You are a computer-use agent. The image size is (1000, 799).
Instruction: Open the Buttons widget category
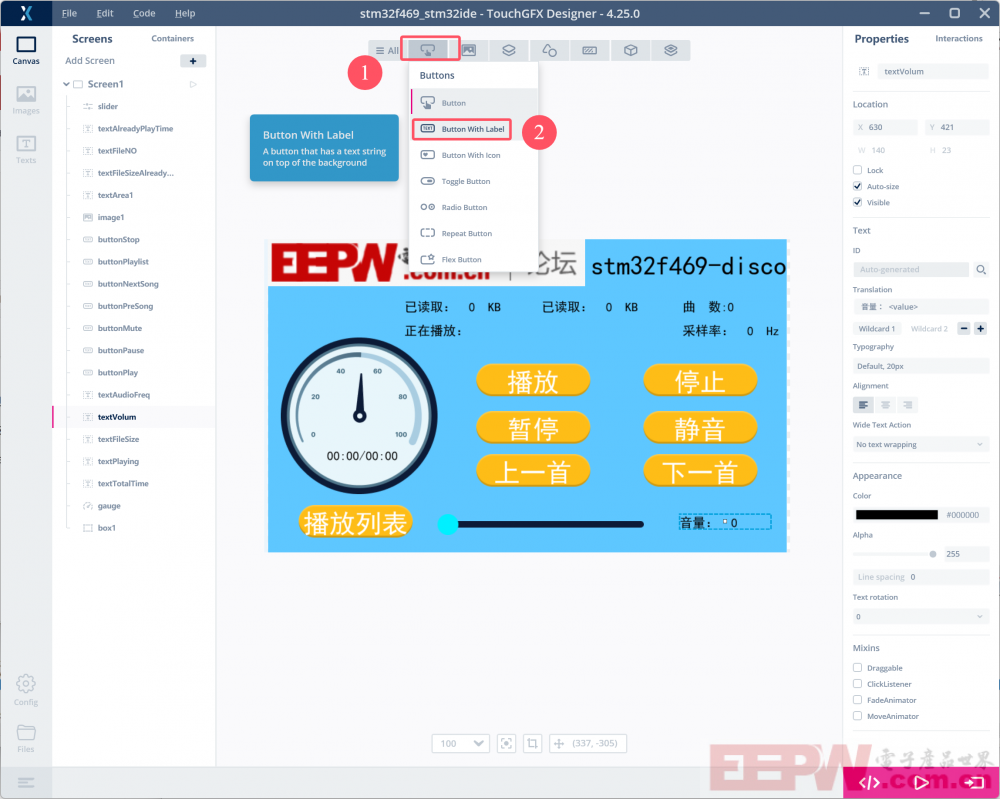click(429, 50)
